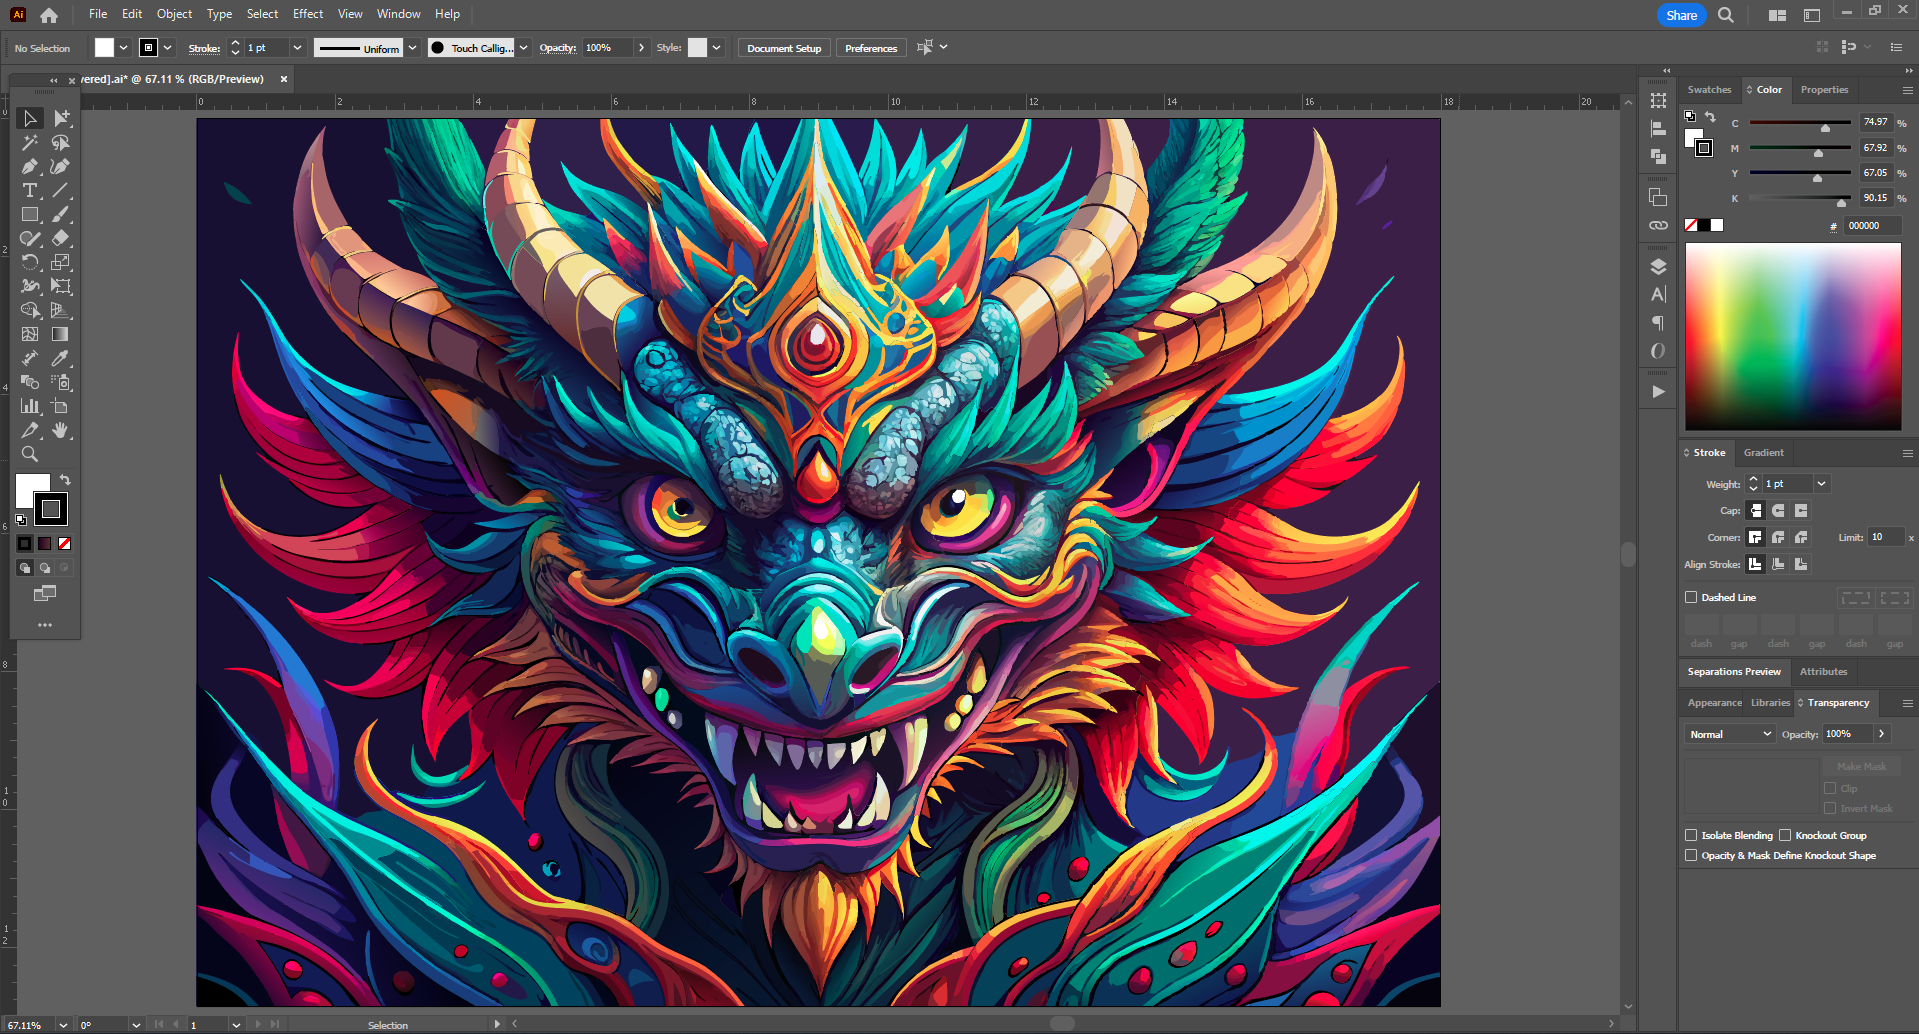The width and height of the screenshot is (1919, 1034).
Task: Open the Appearance panel tab
Action: tap(1714, 703)
